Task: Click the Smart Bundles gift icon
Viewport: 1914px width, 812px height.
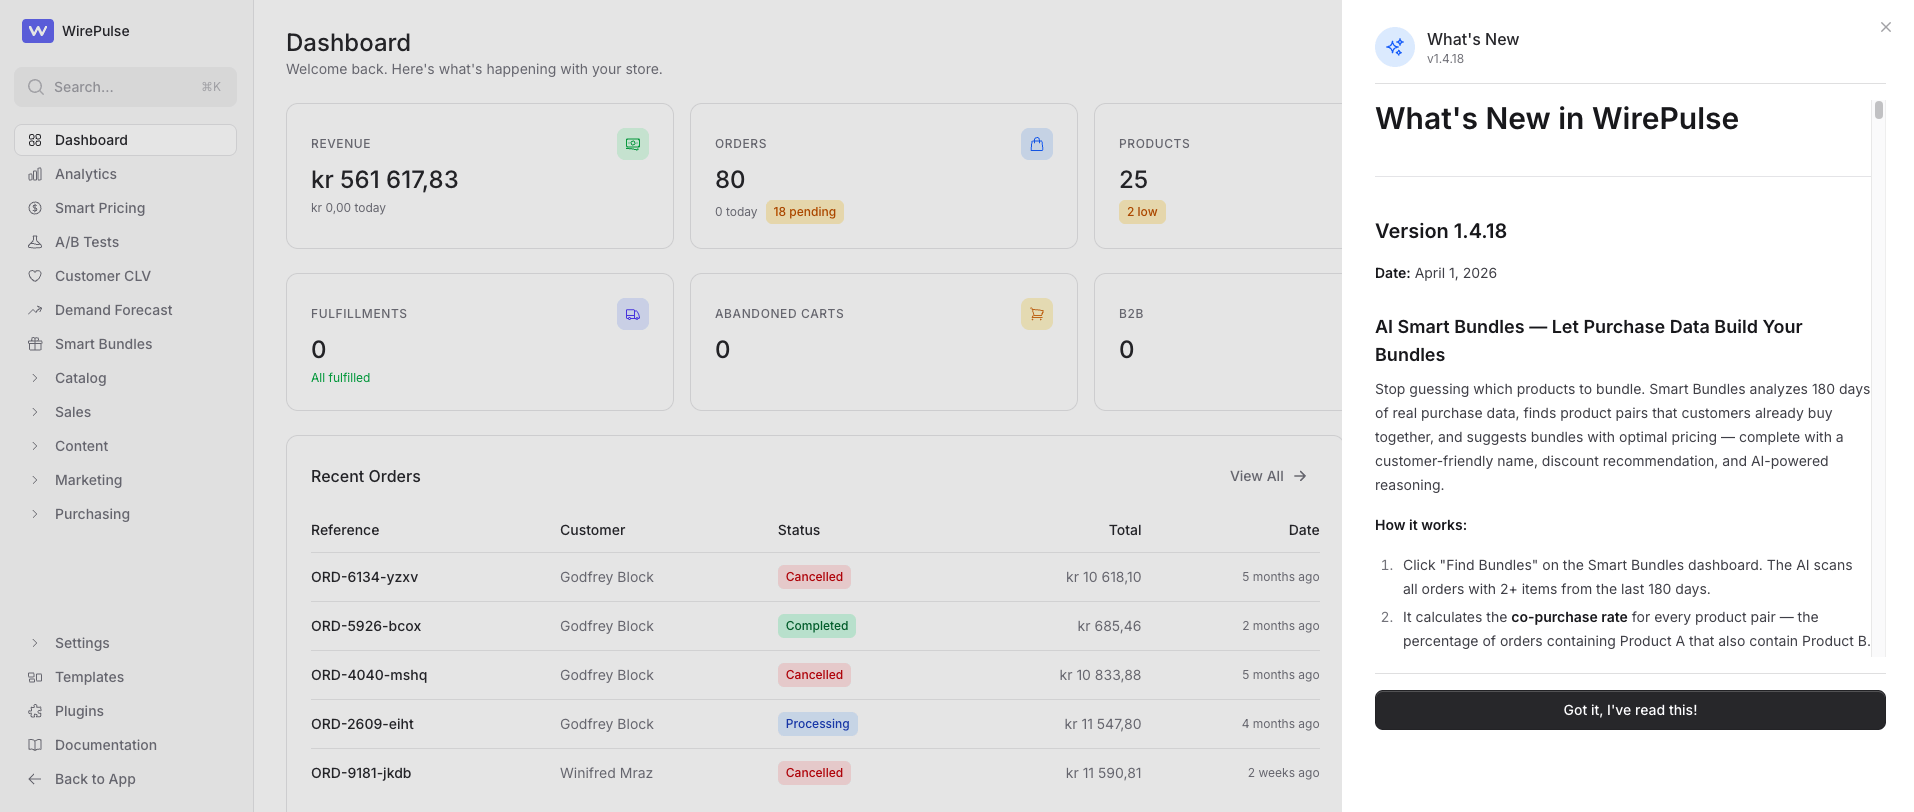Action: [35, 344]
